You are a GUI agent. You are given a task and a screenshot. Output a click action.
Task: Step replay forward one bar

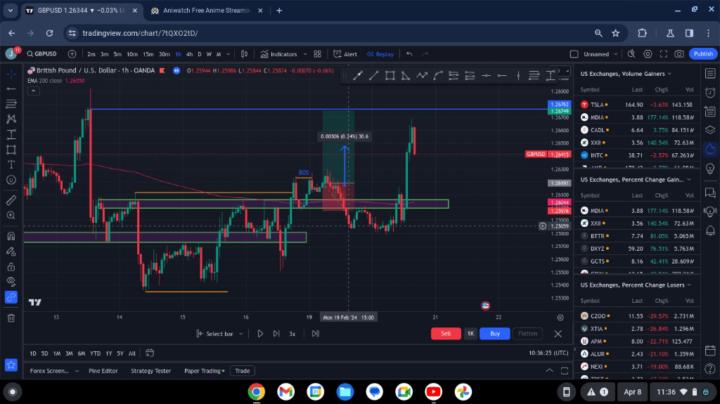pos(276,334)
